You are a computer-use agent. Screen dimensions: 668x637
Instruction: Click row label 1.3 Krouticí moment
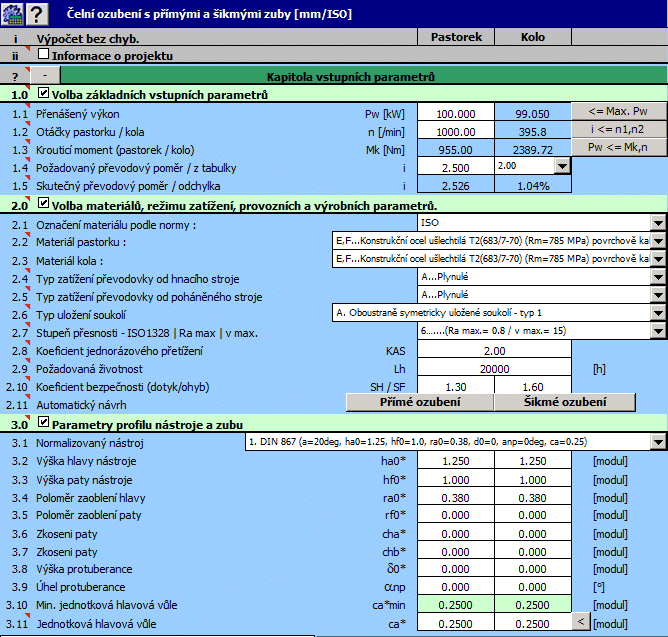115,150
